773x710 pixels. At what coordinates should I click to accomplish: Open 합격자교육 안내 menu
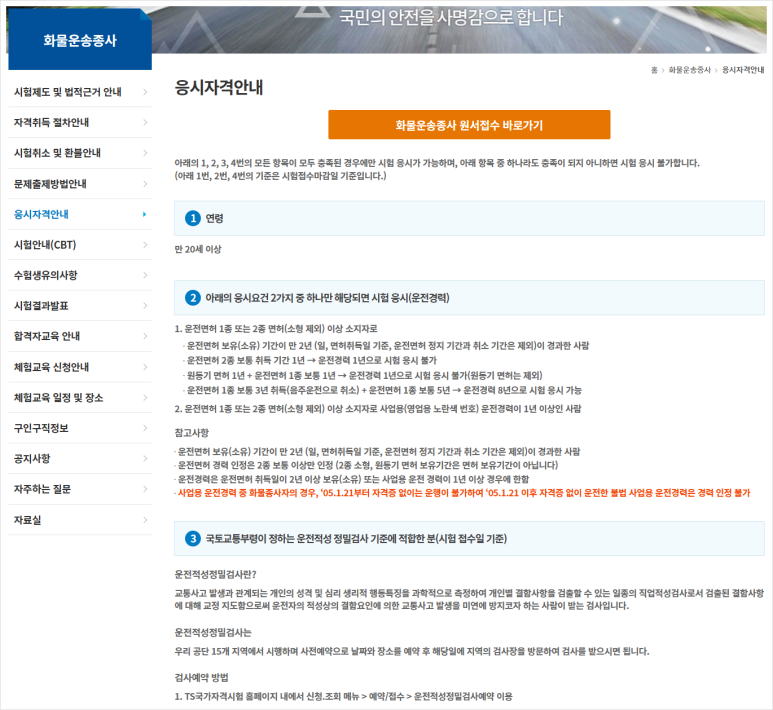pos(80,337)
